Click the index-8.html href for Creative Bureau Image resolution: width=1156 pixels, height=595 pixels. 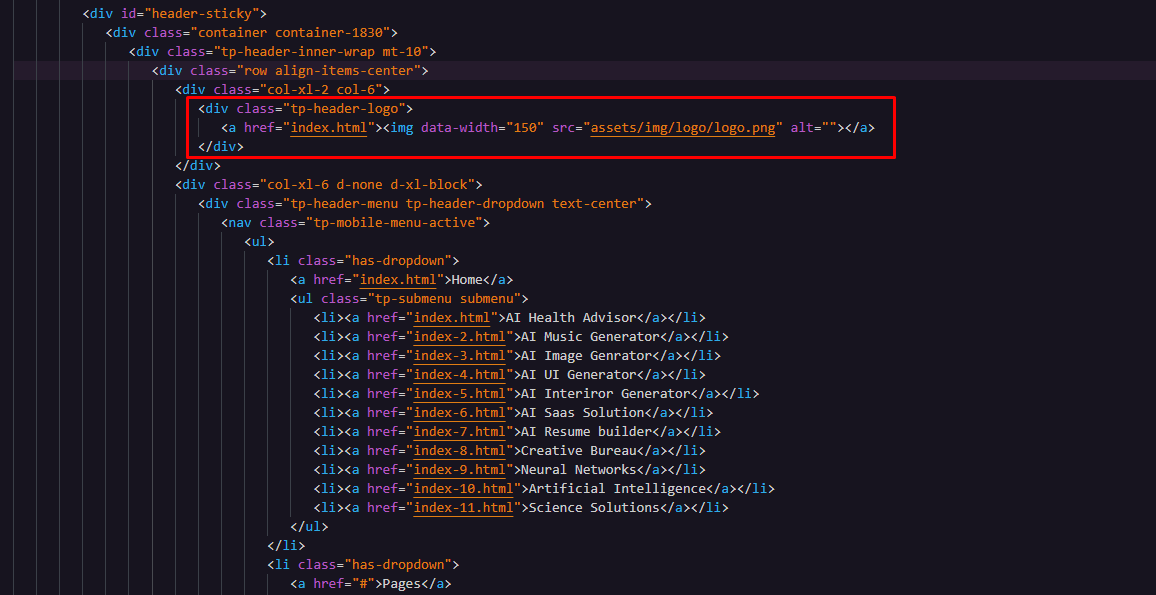(459, 451)
